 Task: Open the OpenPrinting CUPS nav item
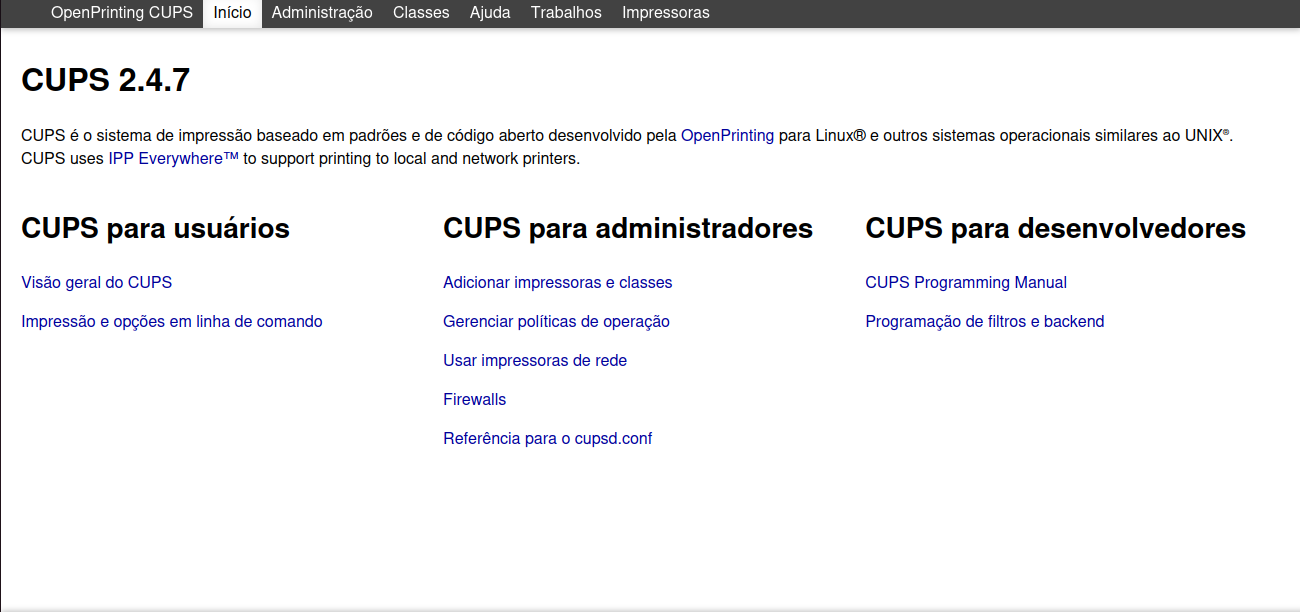(x=122, y=13)
